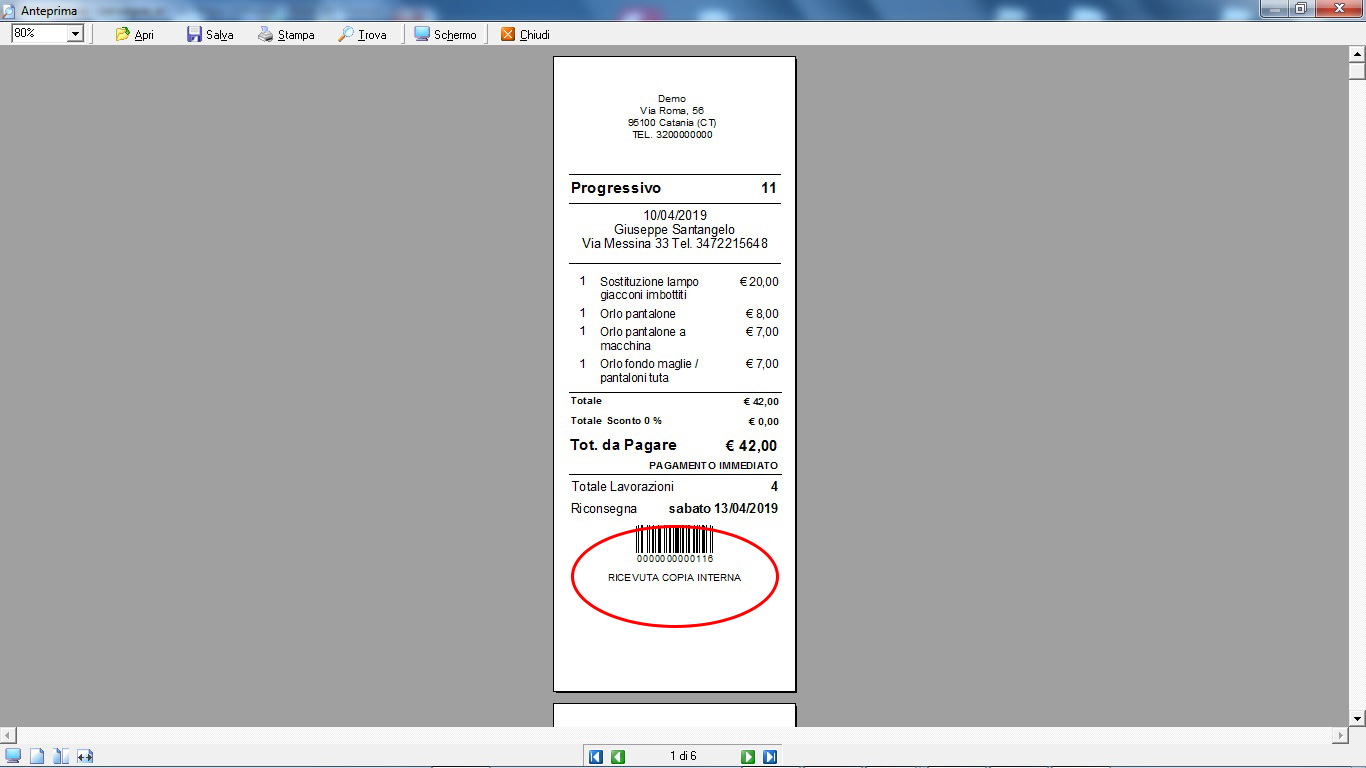
Task: Click the vertical scrollbar thumb
Action: [1357, 71]
